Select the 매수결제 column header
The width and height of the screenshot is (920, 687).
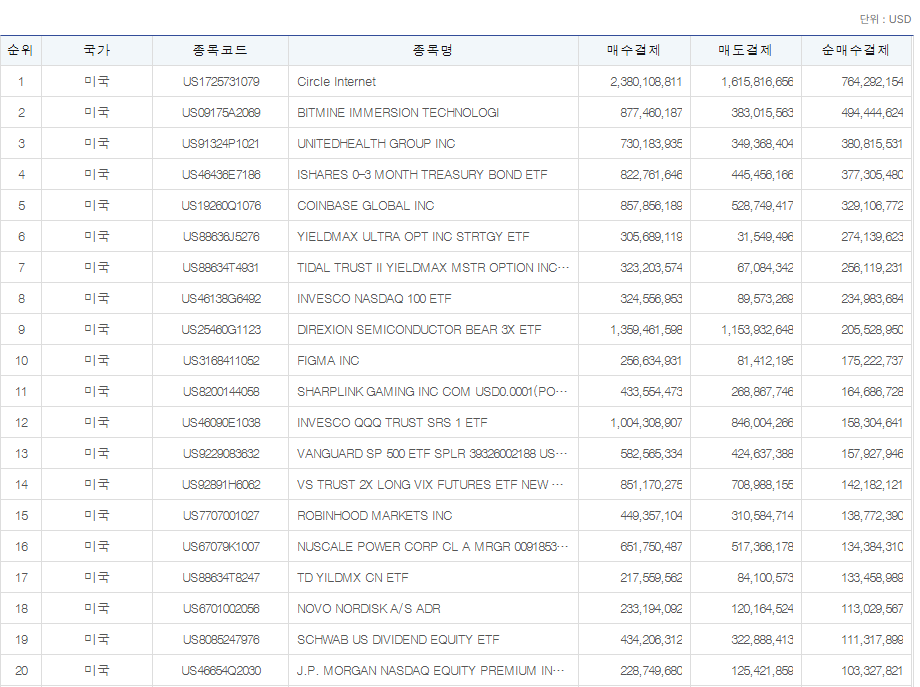click(x=634, y=50)
